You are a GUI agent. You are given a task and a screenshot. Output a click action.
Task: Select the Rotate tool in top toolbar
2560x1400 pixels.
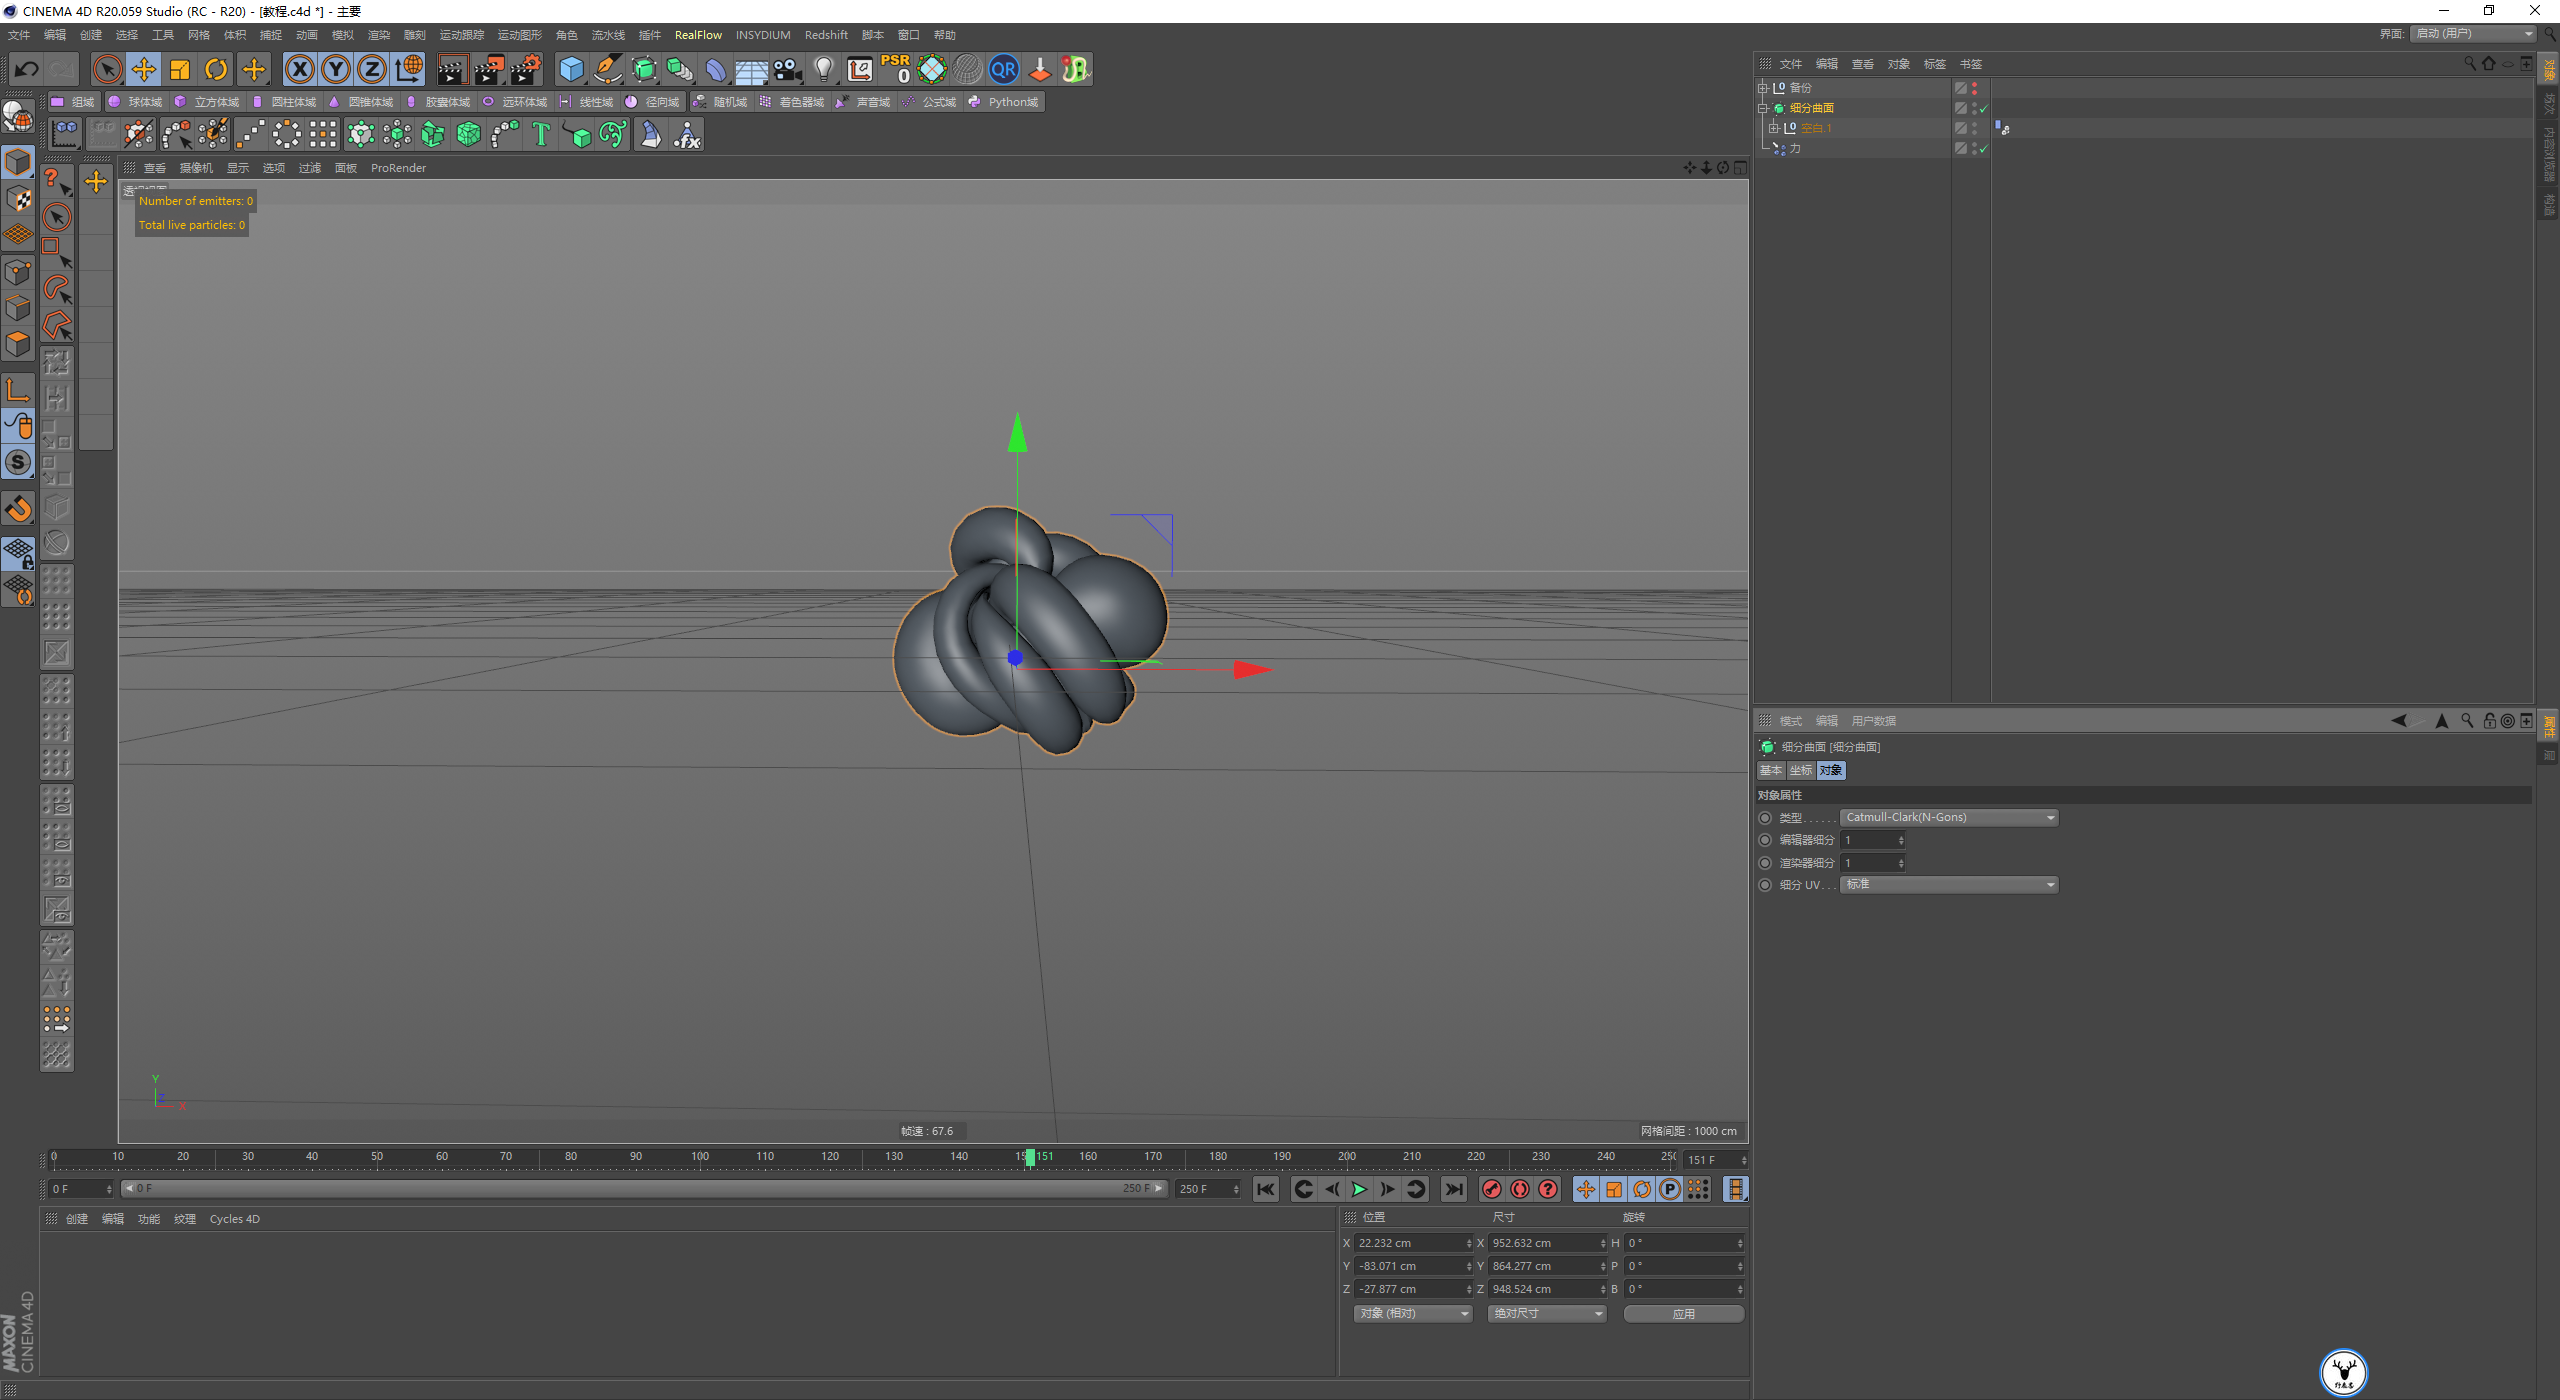(216, 69)
